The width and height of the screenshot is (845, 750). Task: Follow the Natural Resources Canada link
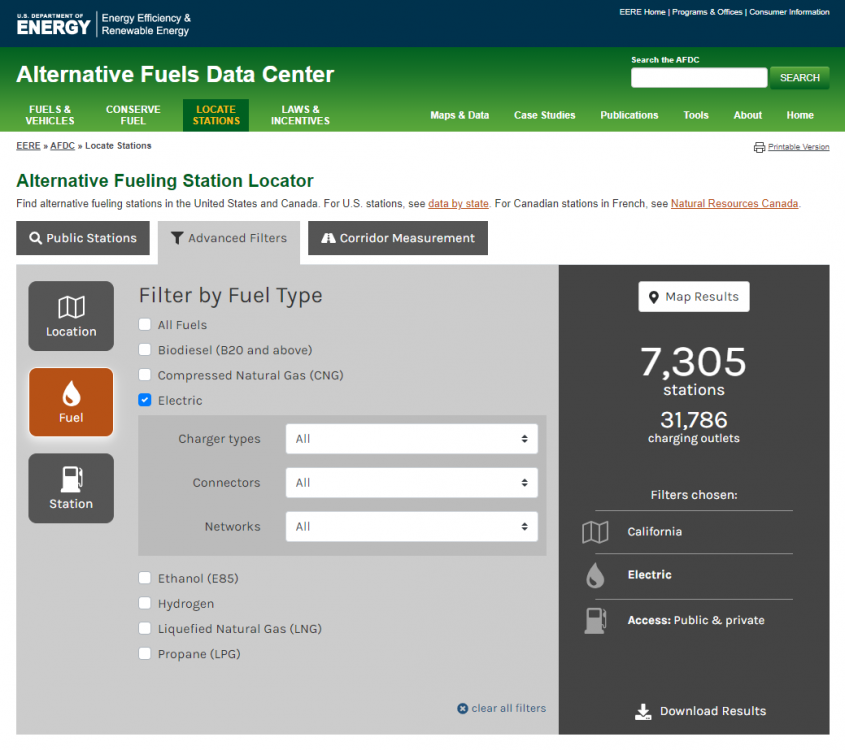click(x=734, y=204)
